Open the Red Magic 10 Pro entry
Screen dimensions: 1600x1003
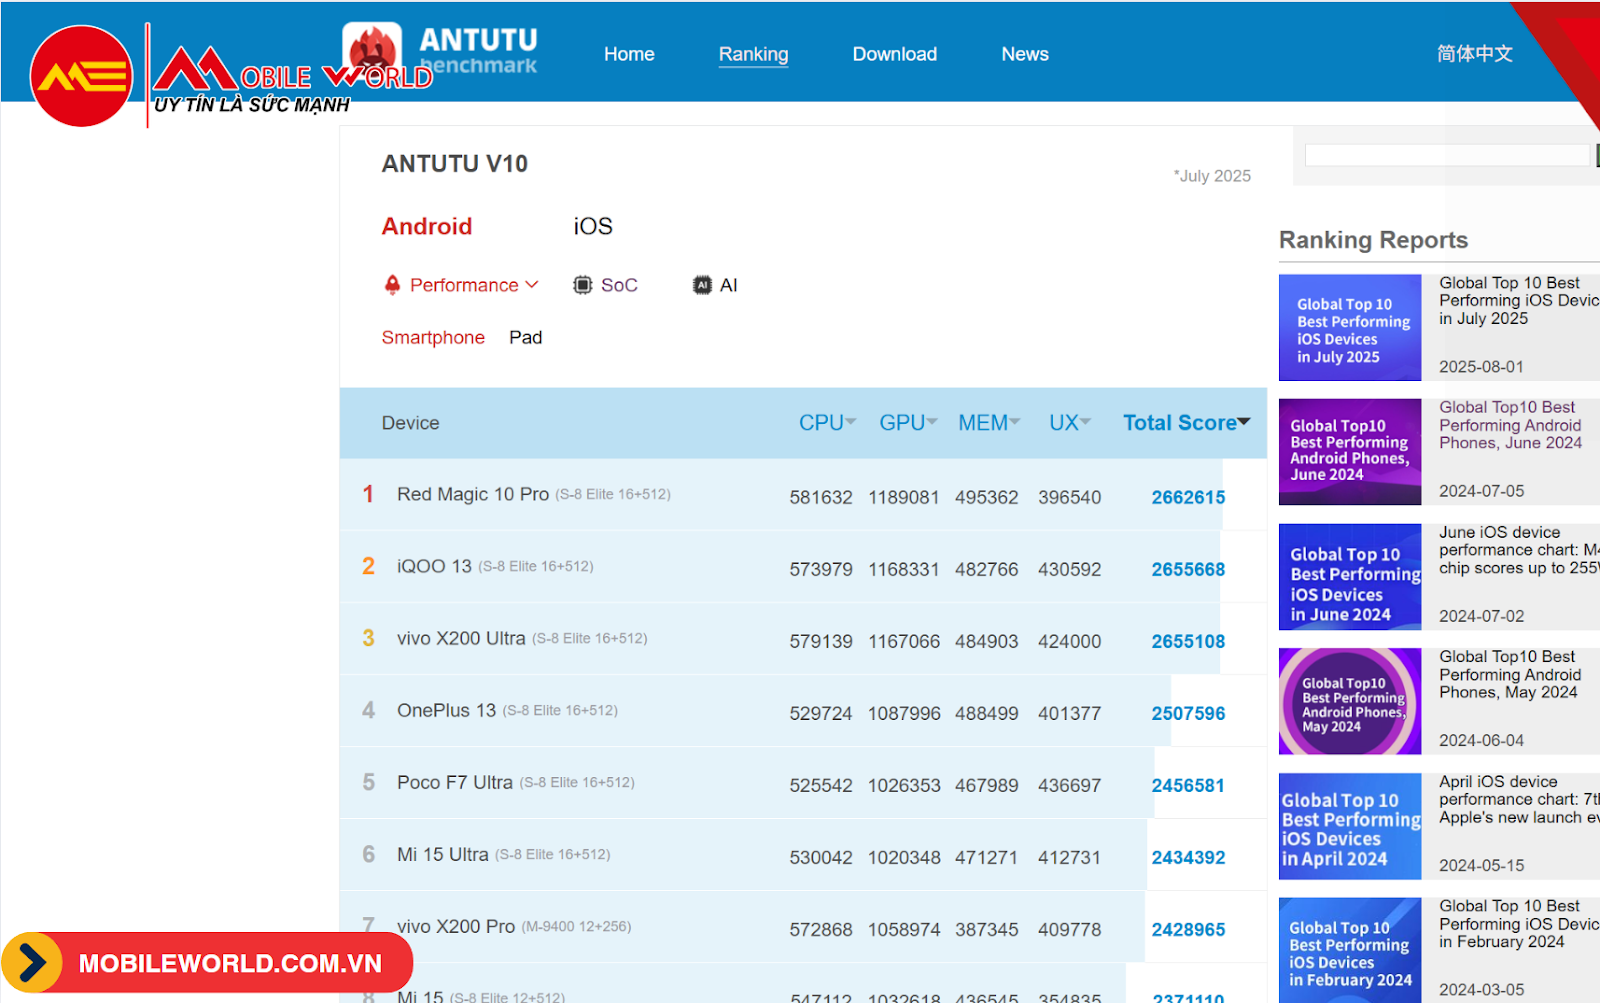[473, 494]
